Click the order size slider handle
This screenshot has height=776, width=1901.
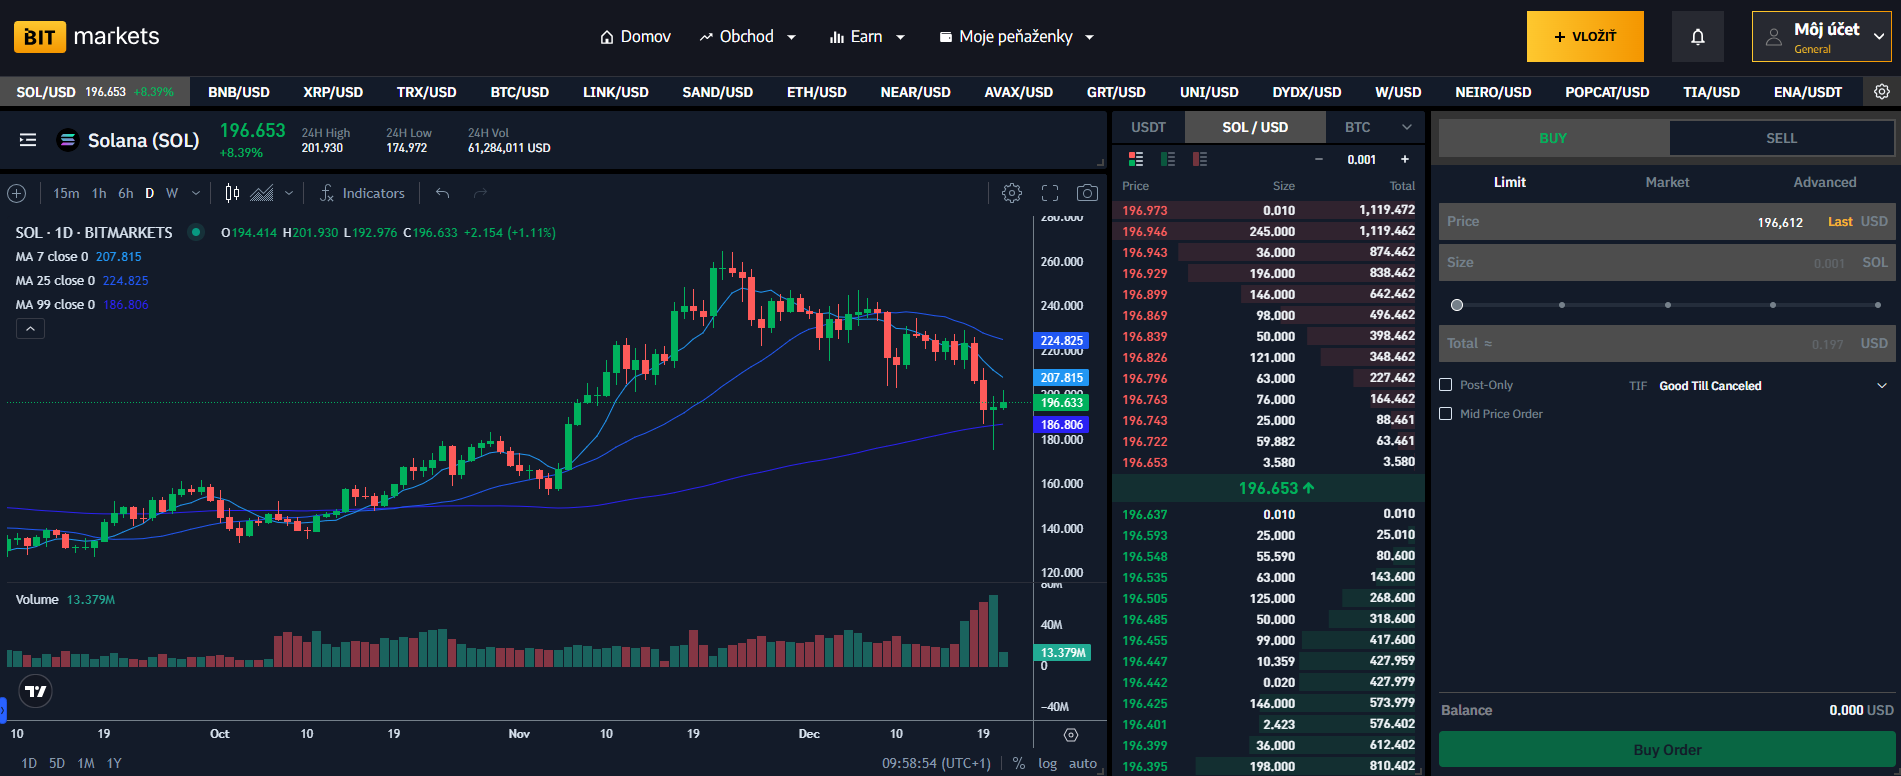pyautogui.click(x=1457, y=305)
